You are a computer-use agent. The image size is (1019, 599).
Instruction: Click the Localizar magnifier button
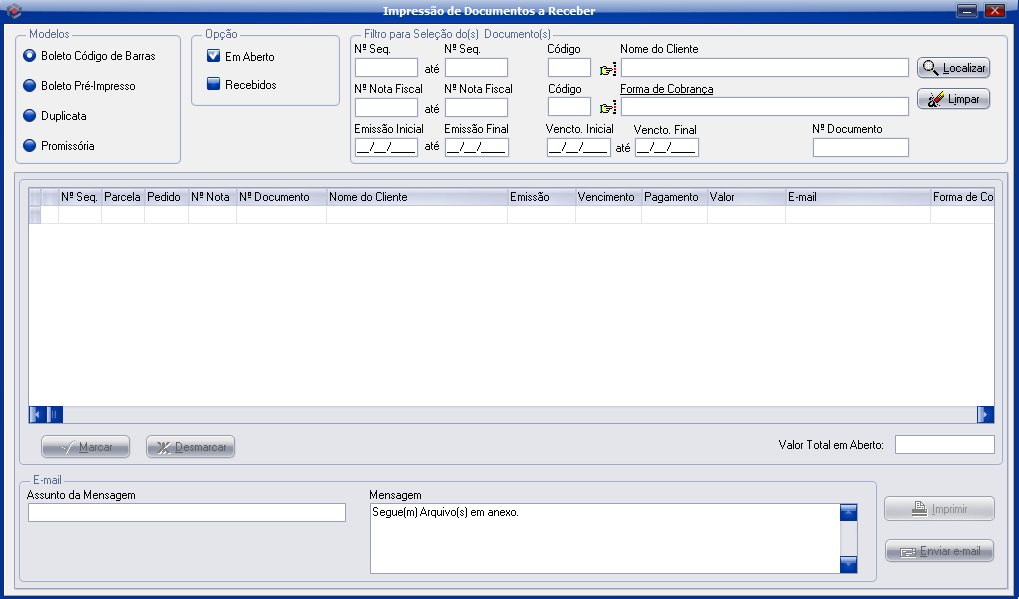(x=953, y=68)
